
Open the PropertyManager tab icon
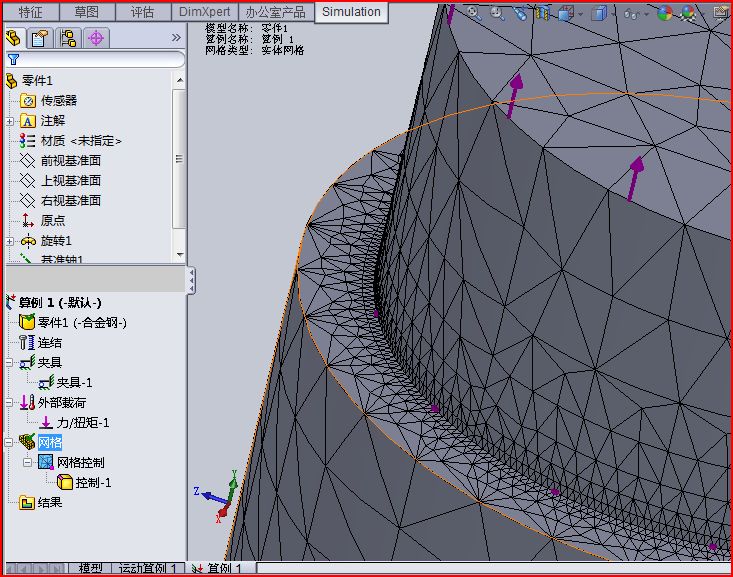40,38
